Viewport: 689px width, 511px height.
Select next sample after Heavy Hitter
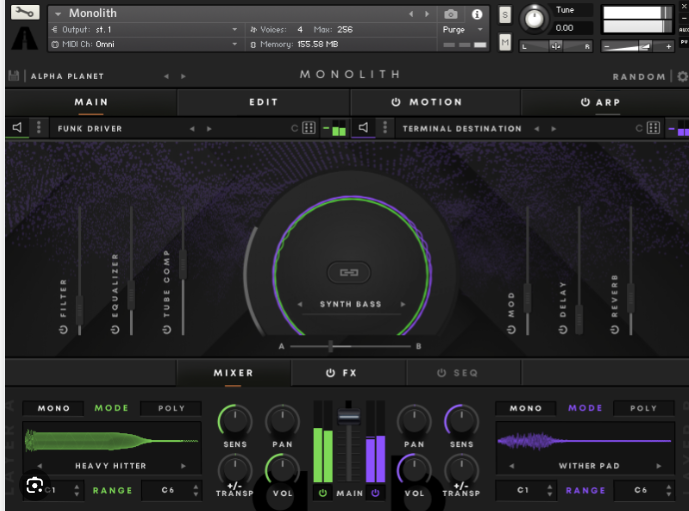pos(183,466)
